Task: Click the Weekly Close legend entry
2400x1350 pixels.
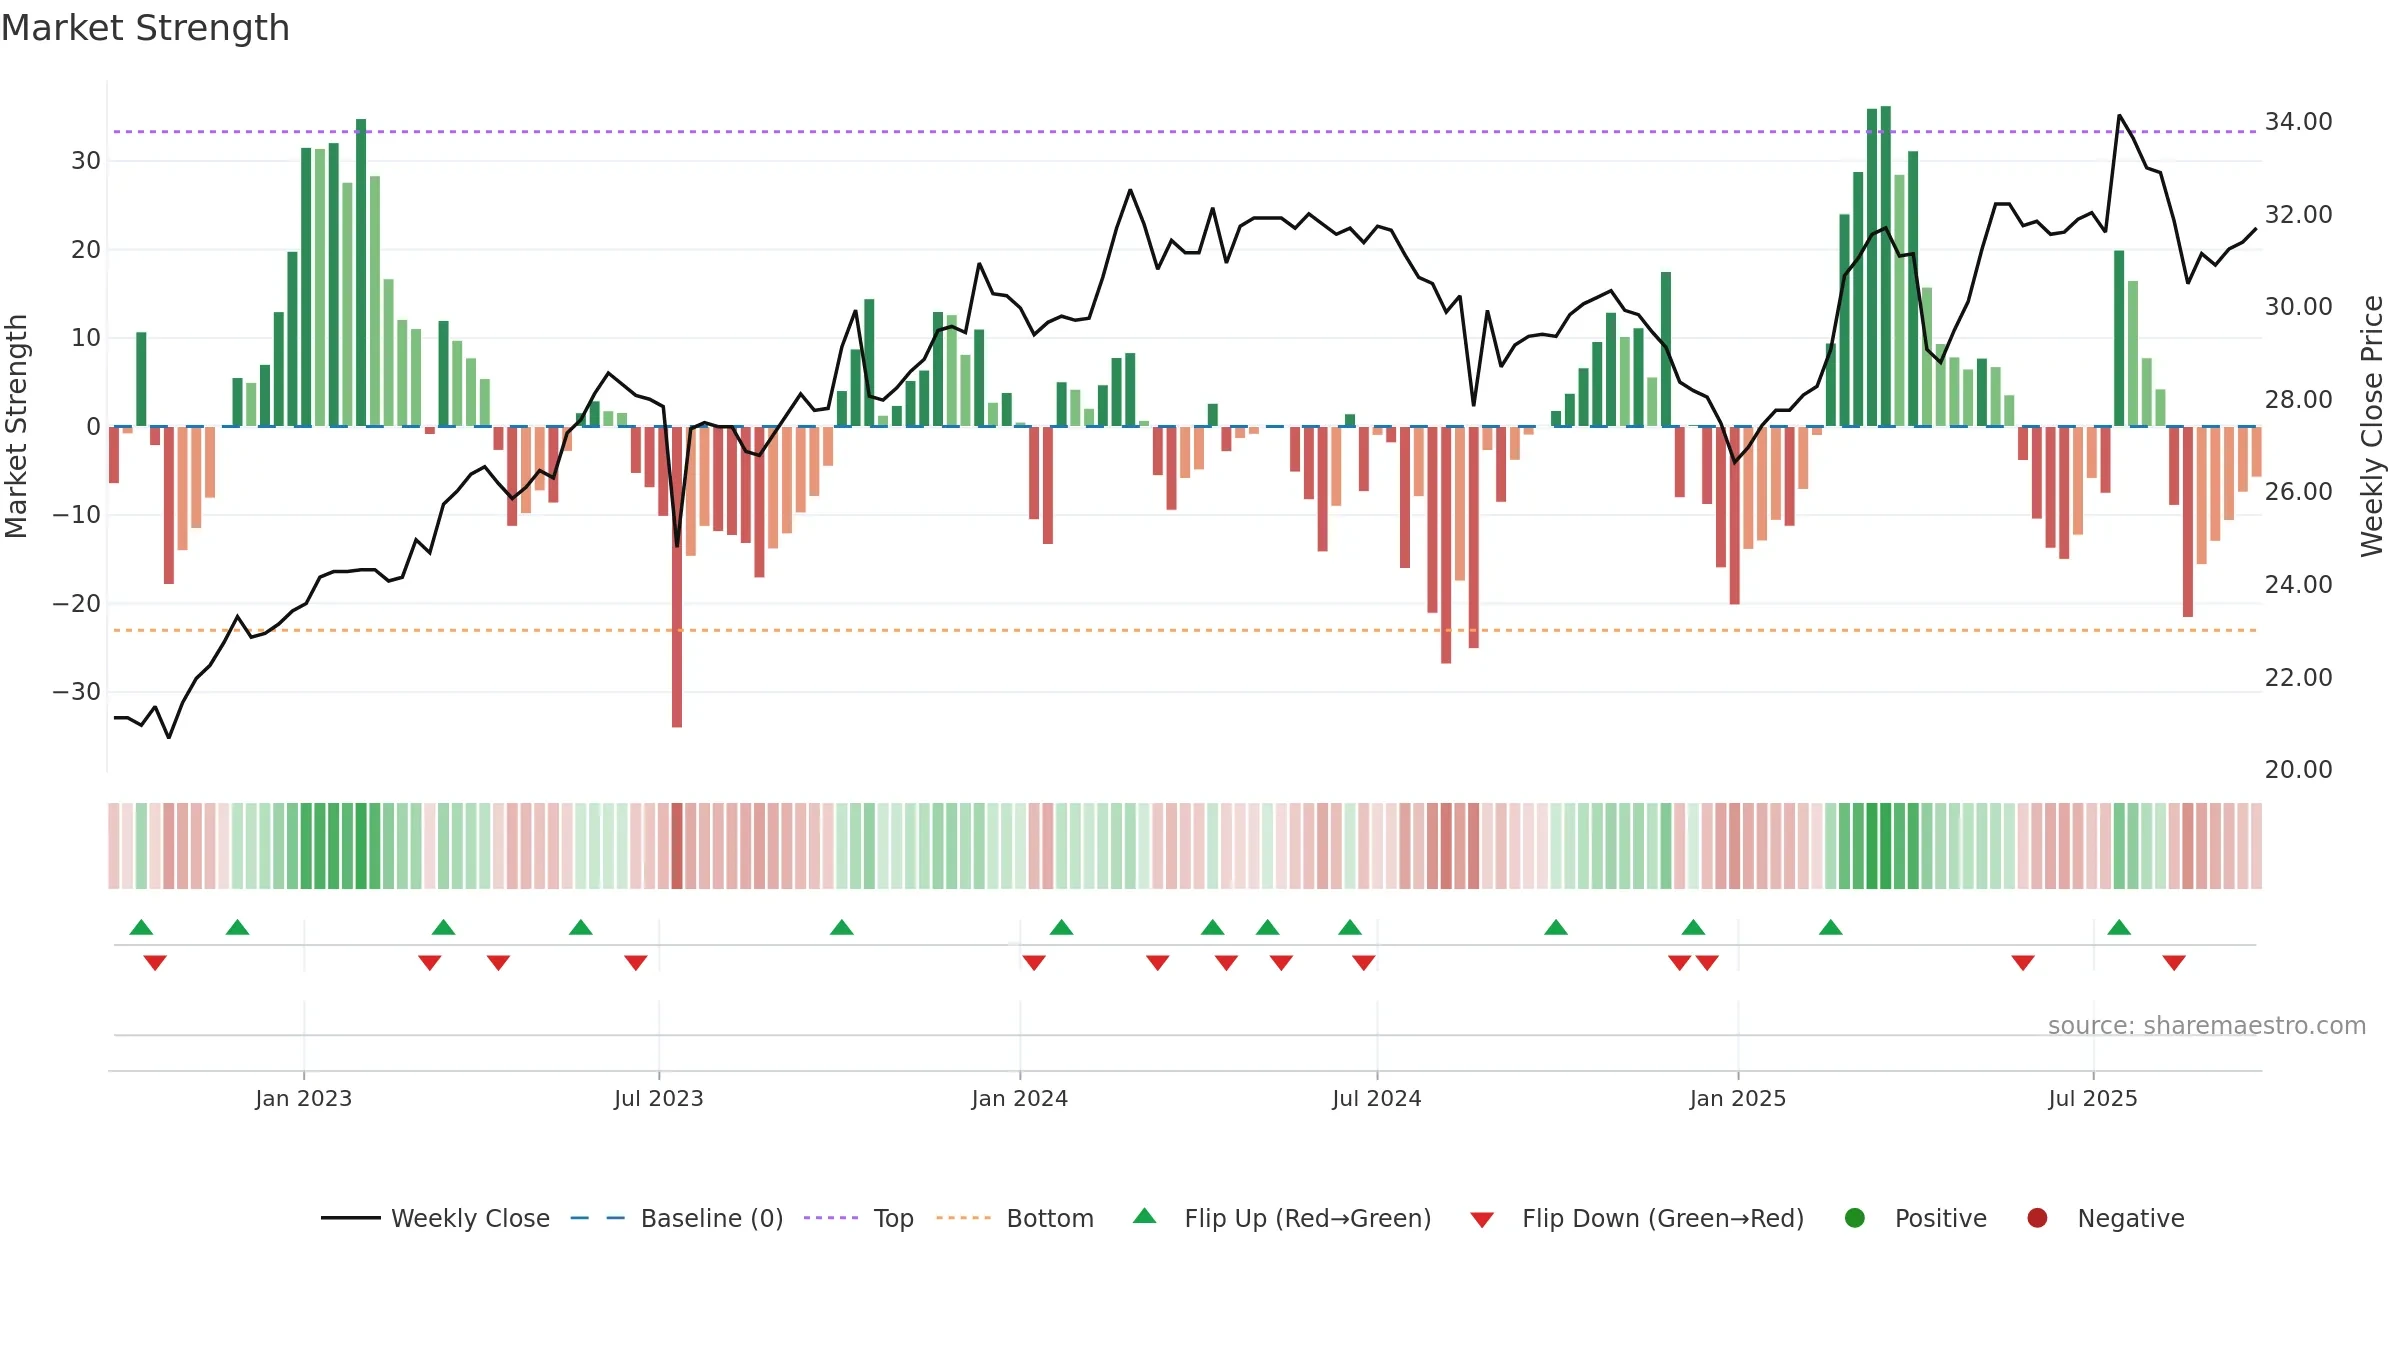Action: click(x=435, y=1218)
